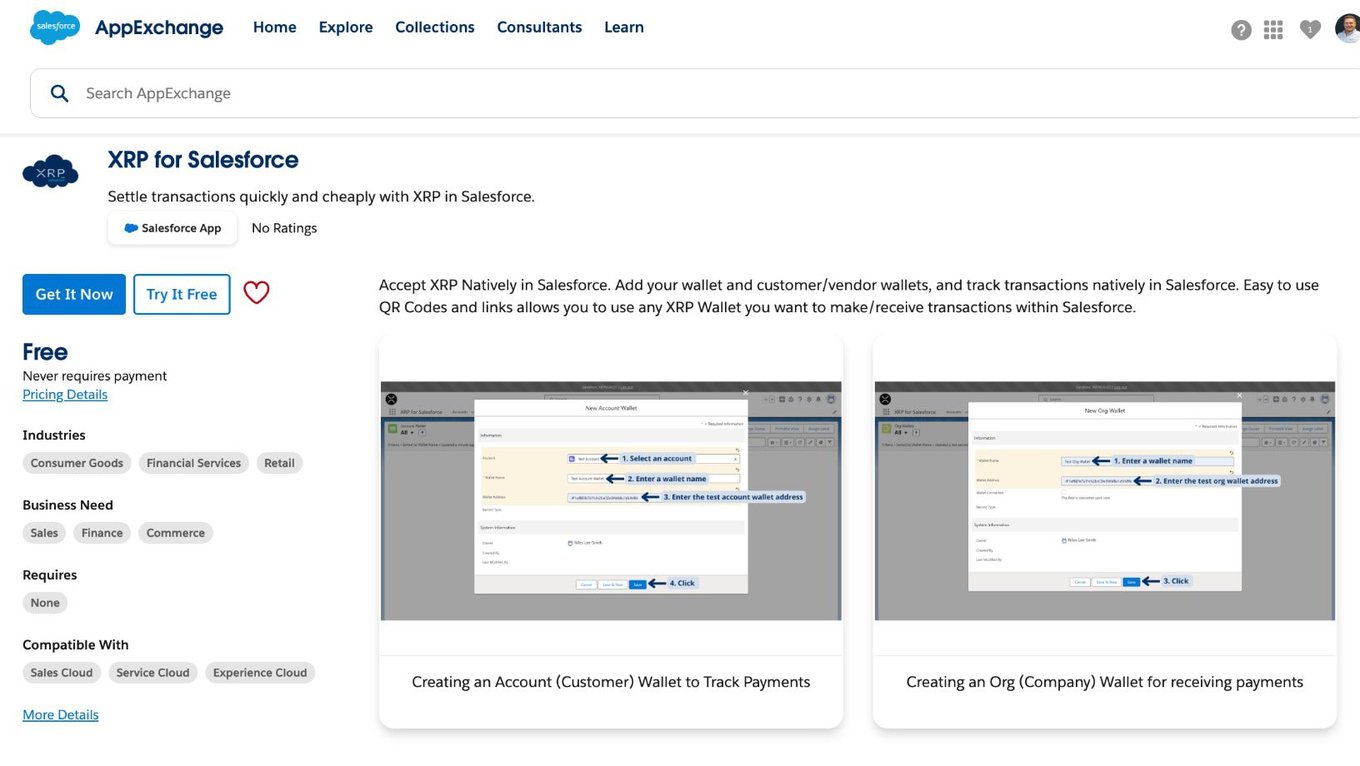Open favorites heart icon in header

point(1310,30)
